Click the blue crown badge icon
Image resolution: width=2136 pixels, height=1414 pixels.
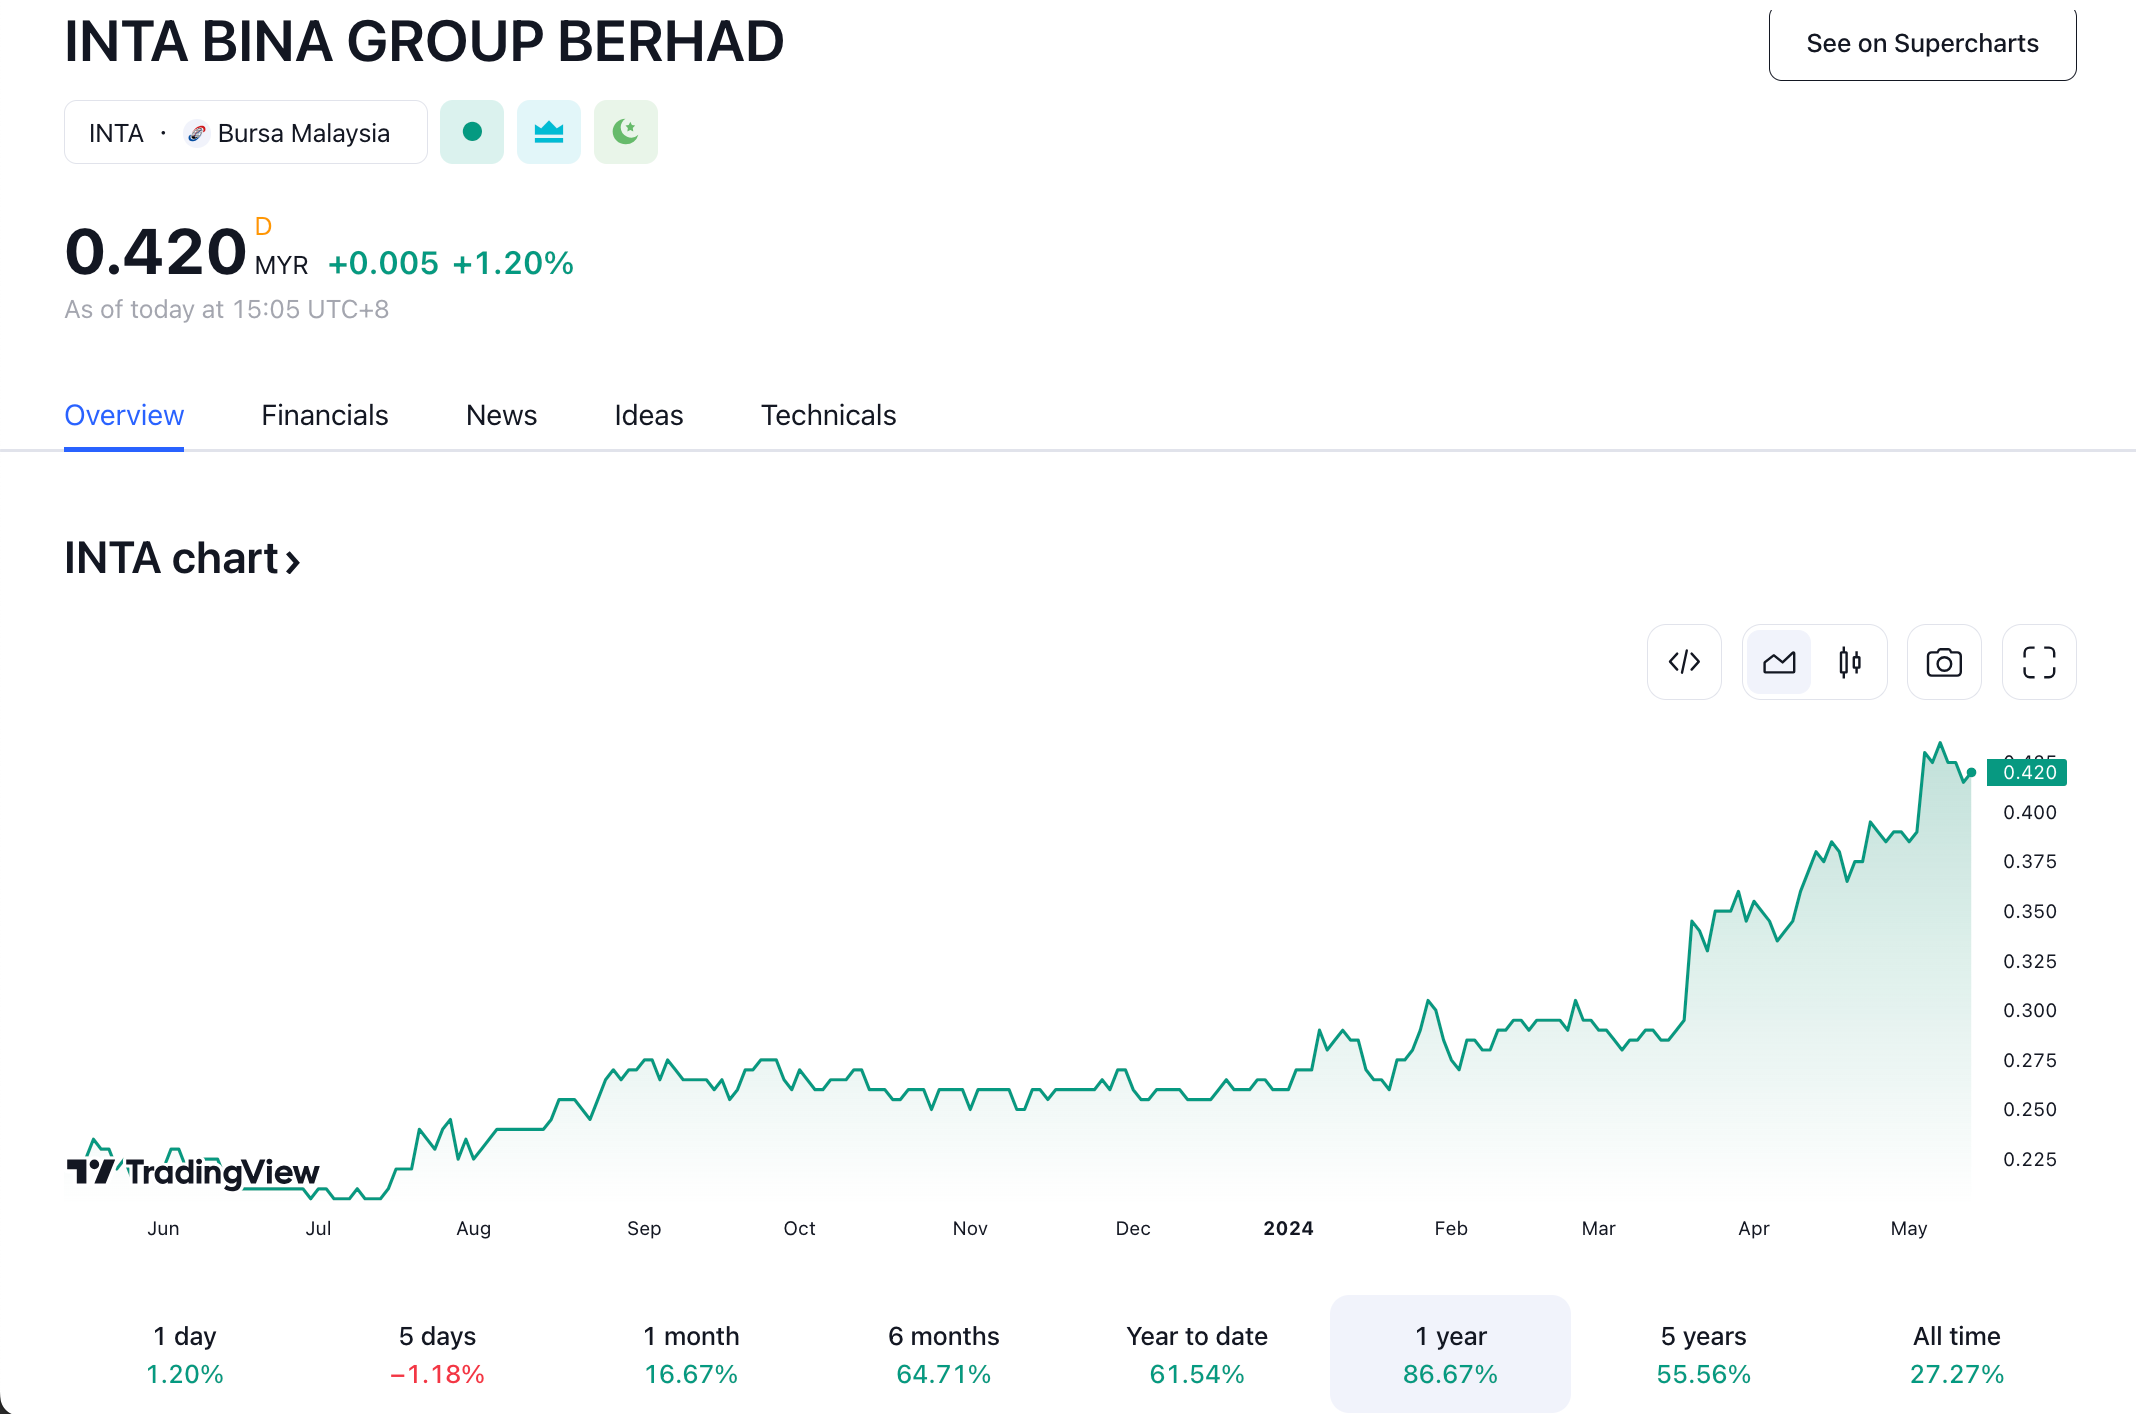549,132
